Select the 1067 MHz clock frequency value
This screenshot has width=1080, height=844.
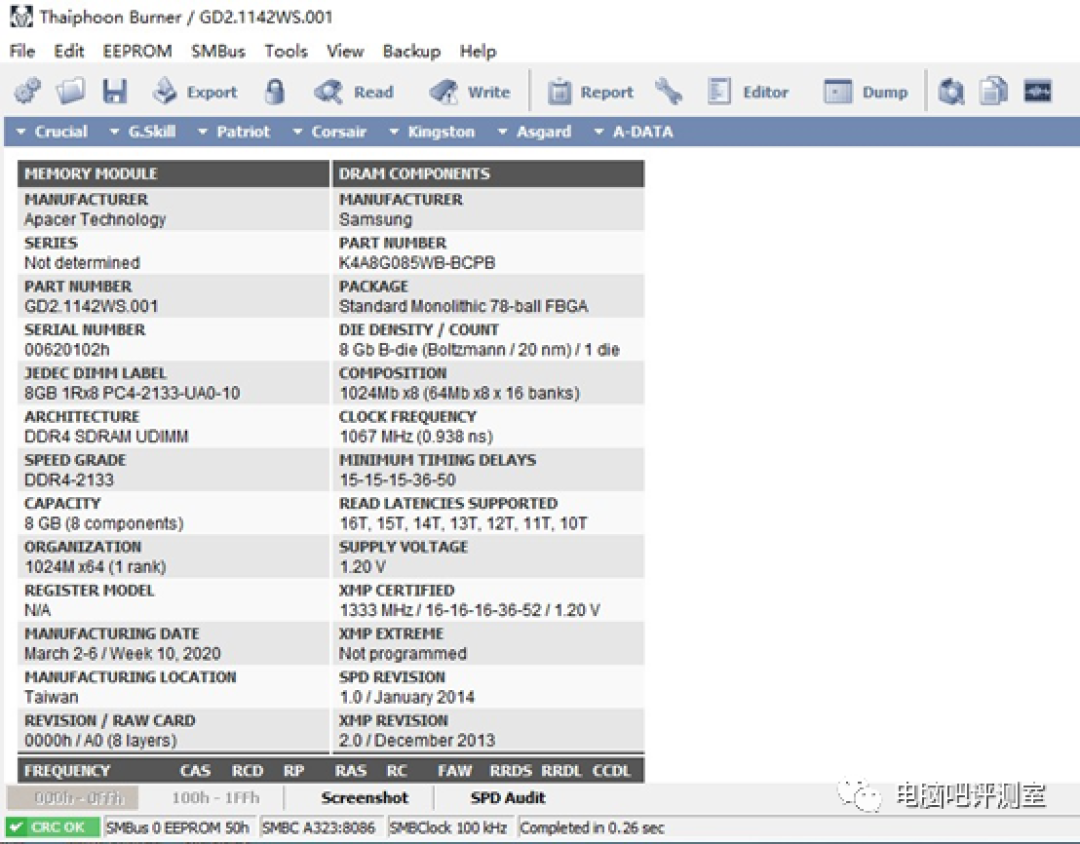coord(416,436)
